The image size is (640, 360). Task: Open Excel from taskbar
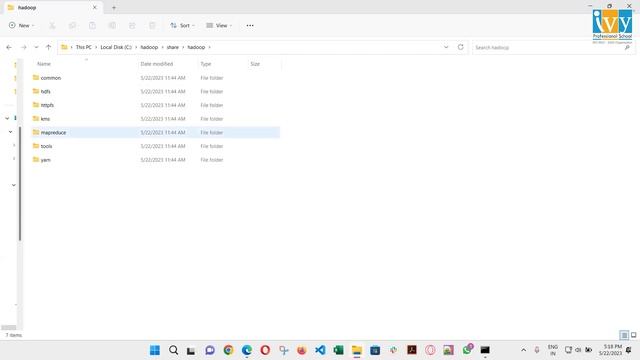pyautogui.click(x=338, y=350)
